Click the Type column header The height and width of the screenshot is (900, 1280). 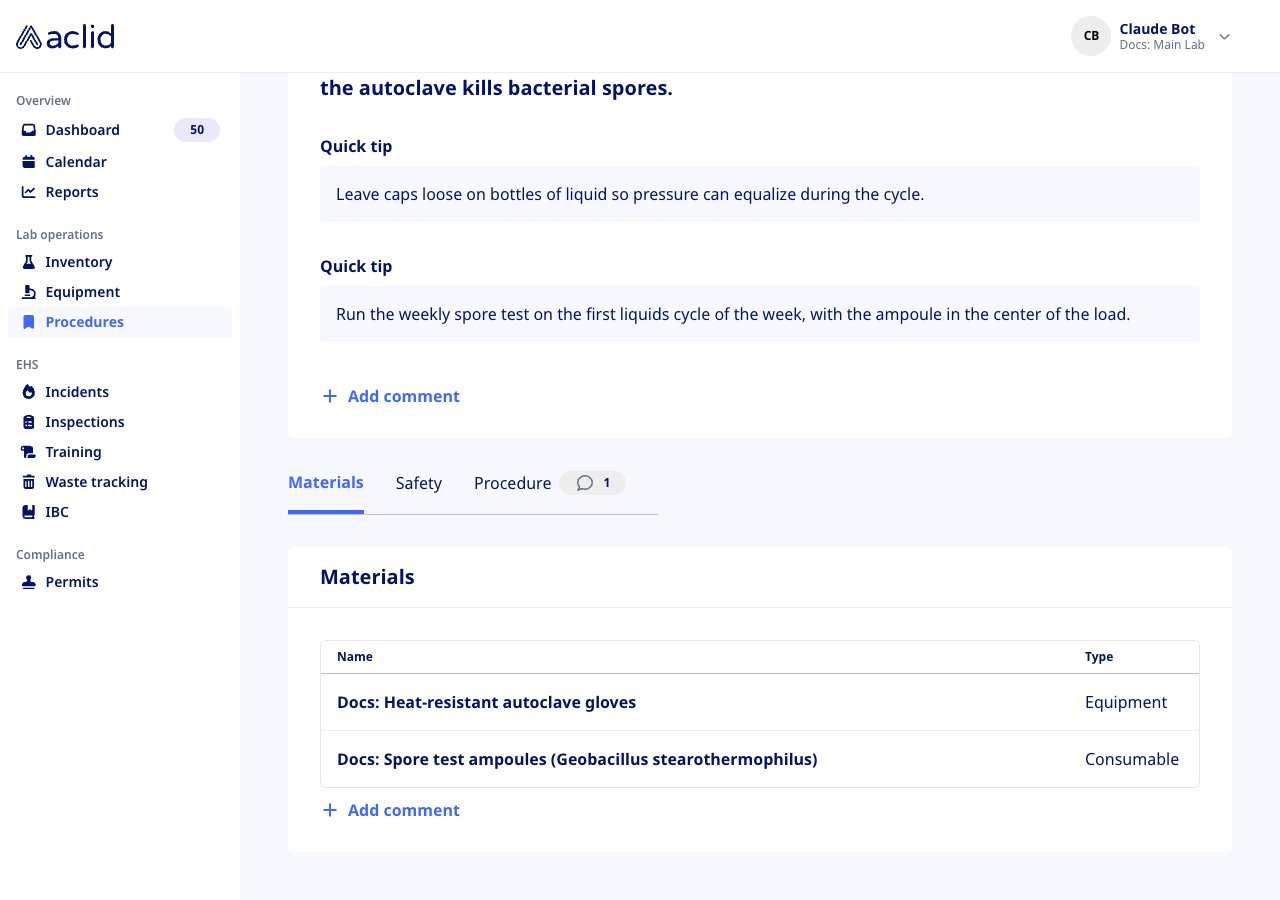1099,657
